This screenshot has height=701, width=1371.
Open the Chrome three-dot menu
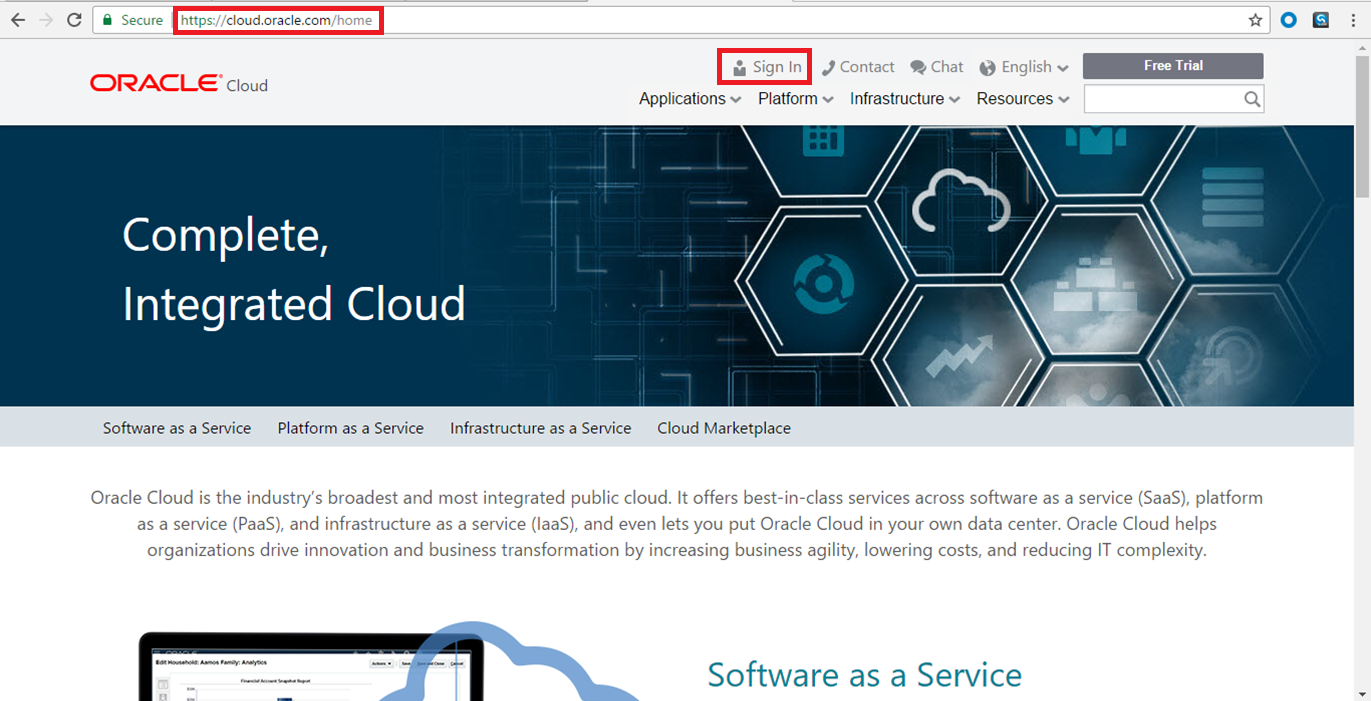coord(1353,20)
